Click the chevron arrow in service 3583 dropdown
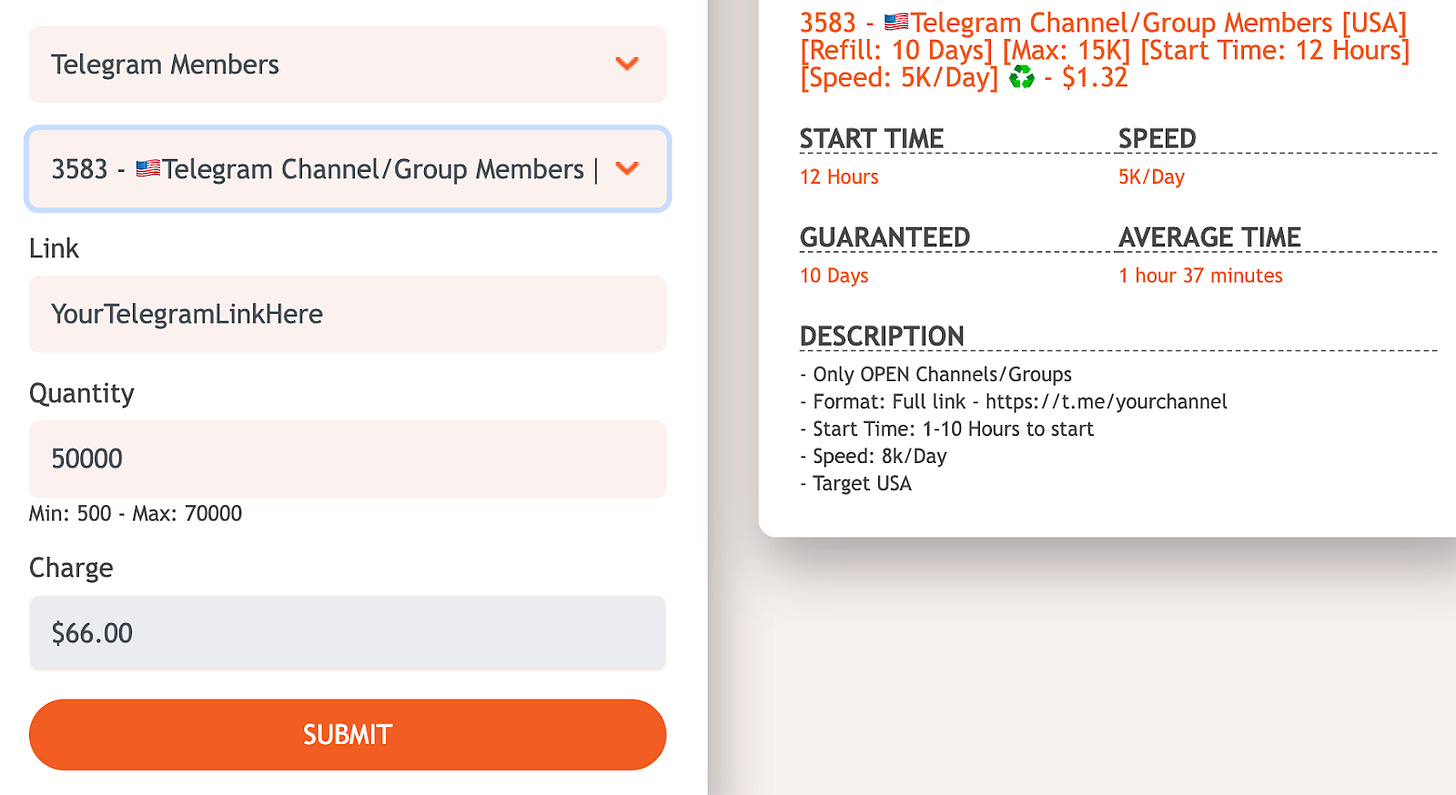 [627, 168]
